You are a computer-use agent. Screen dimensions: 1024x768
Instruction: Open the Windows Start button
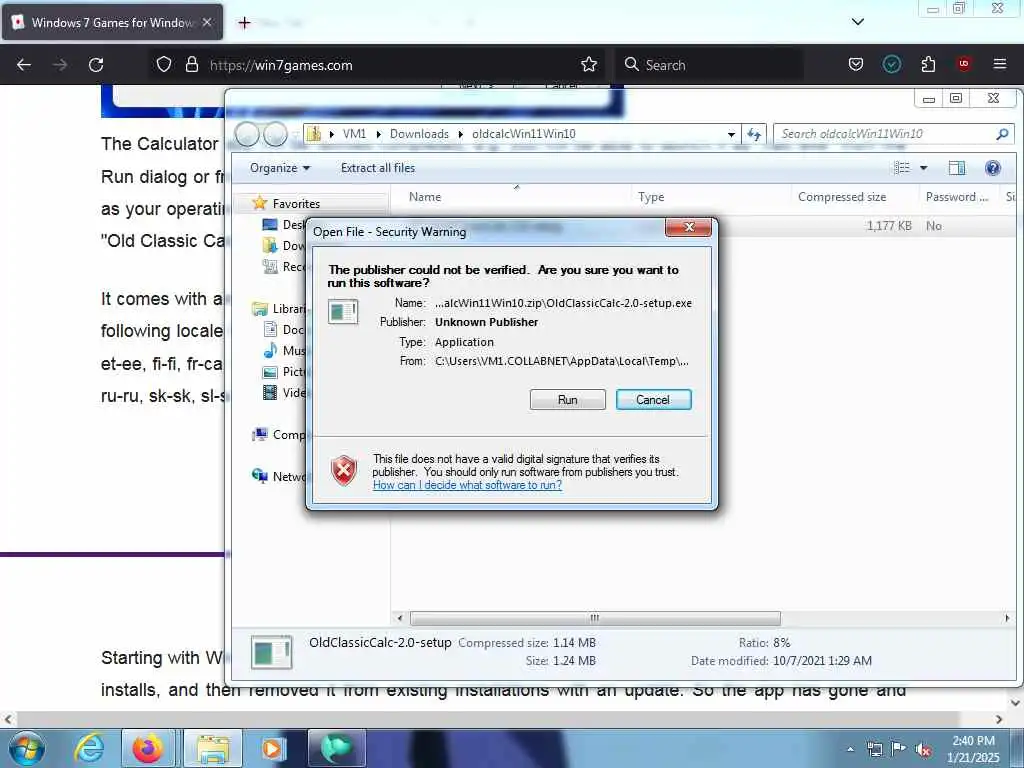[27, 748]
